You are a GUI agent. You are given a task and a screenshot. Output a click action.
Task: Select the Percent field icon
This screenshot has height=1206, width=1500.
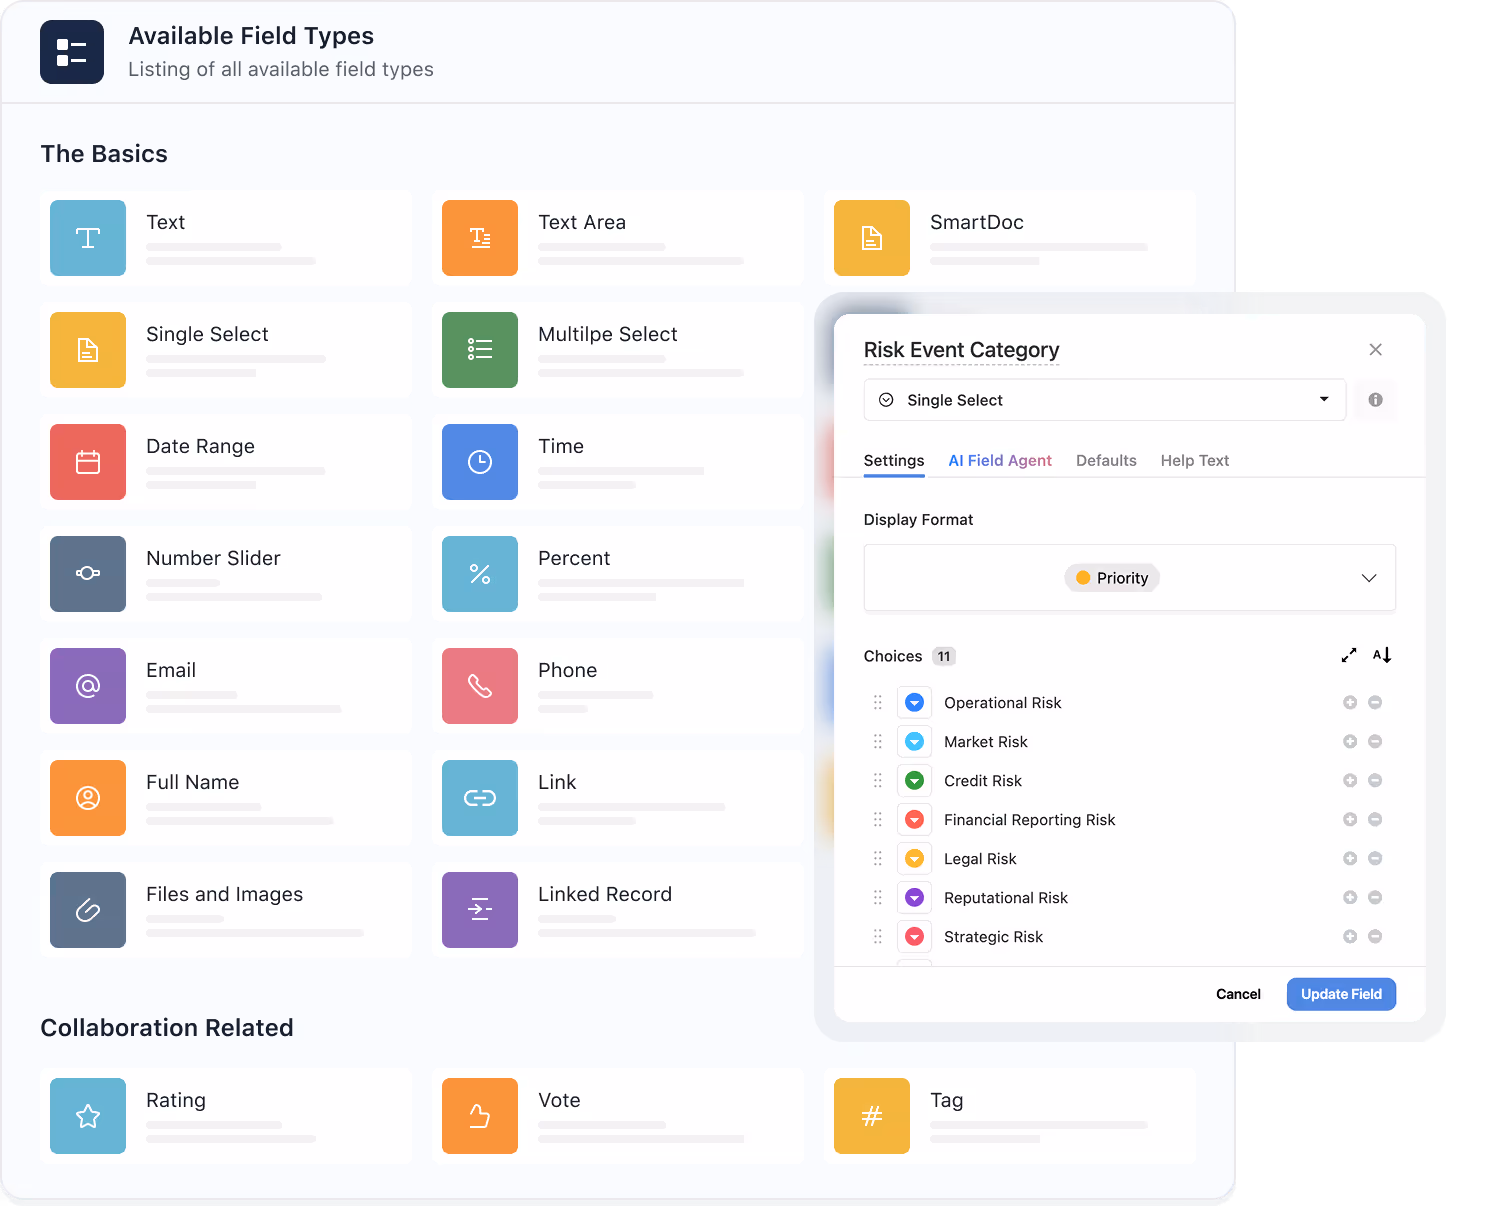click(480, 574)
